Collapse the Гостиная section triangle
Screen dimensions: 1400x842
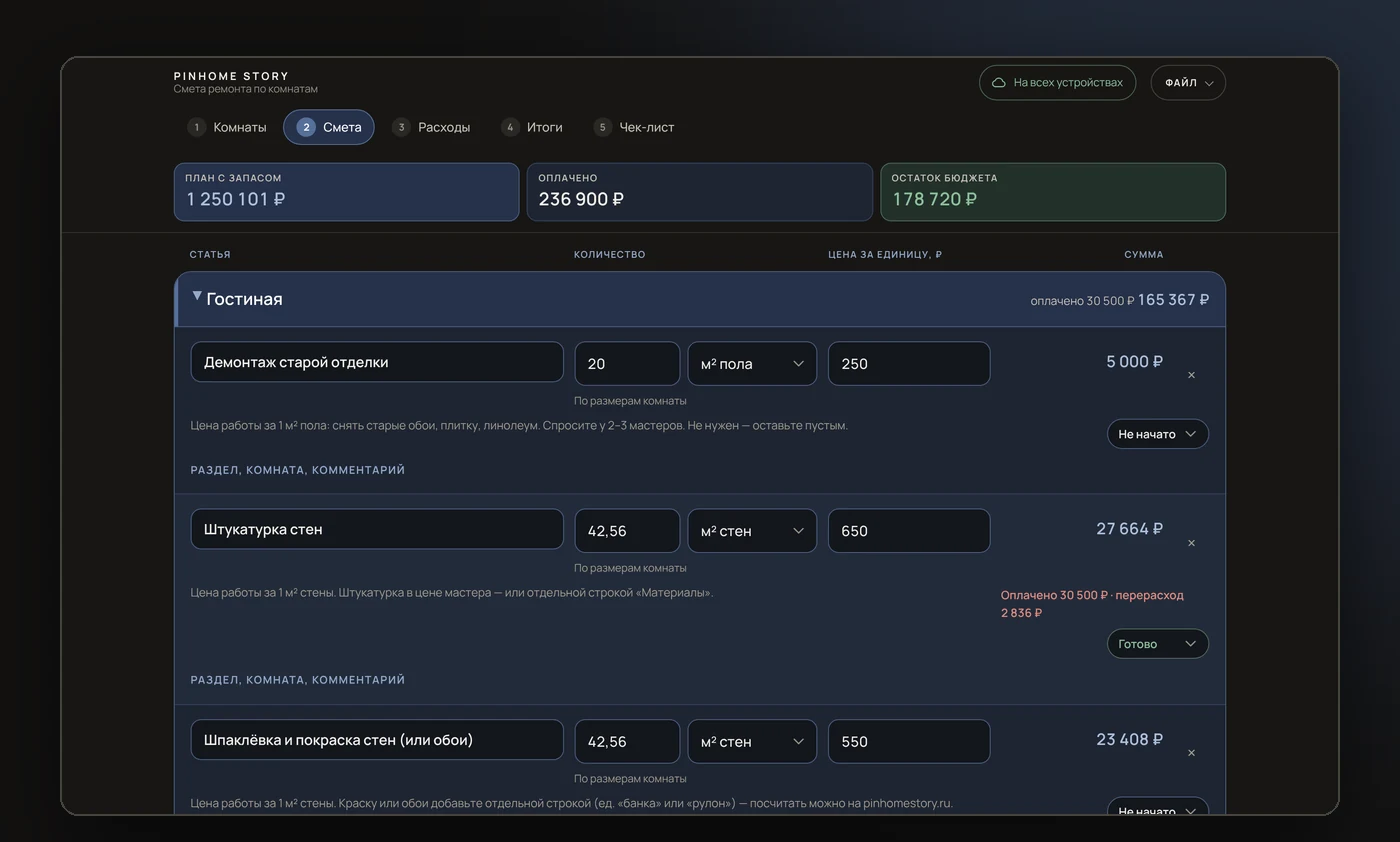197,297
